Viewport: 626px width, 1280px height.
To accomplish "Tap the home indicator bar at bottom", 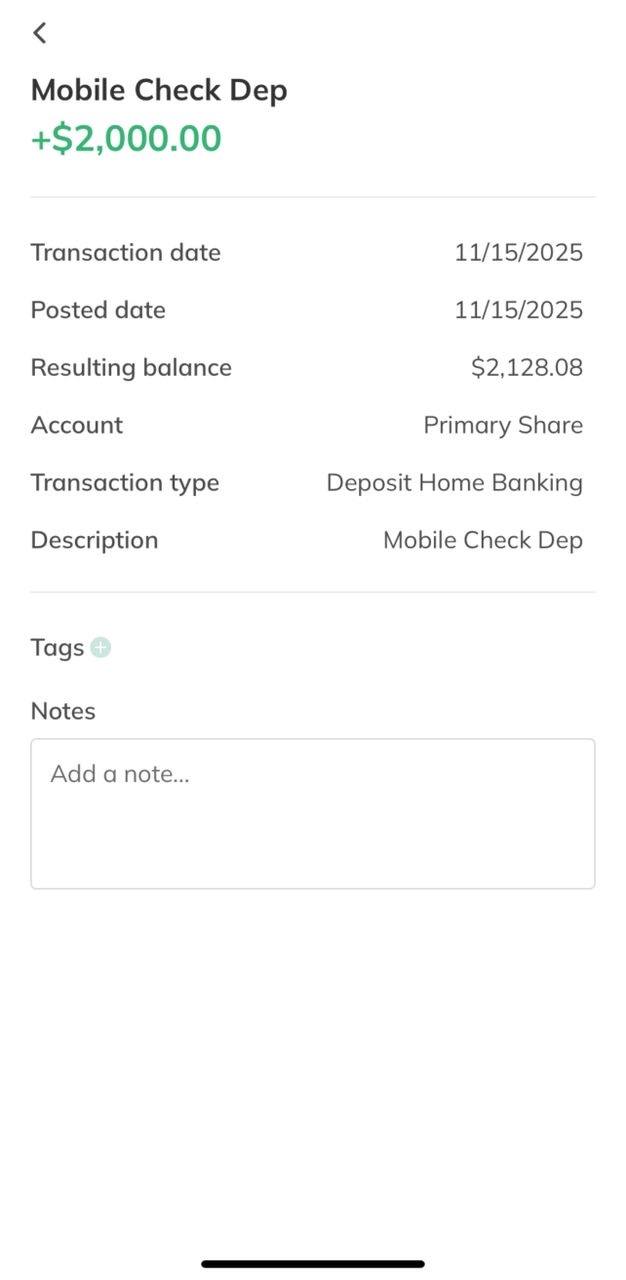I will (313, 1264).
